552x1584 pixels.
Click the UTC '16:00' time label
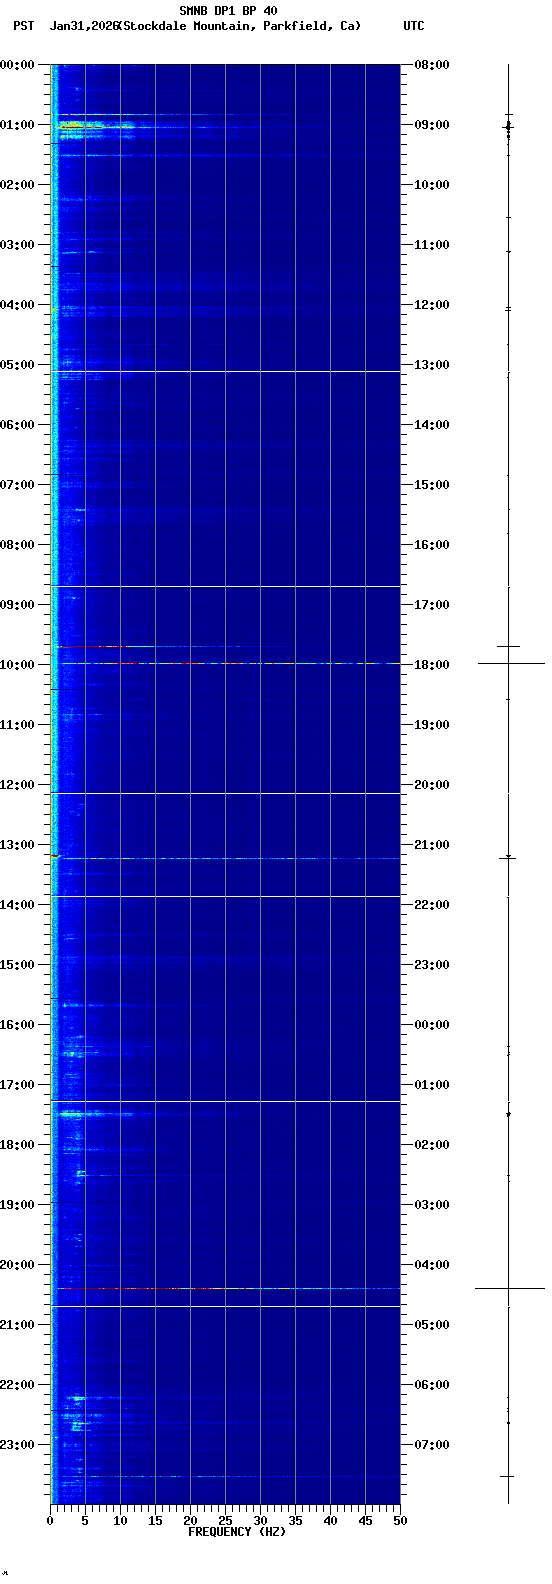tap(432, 545)
